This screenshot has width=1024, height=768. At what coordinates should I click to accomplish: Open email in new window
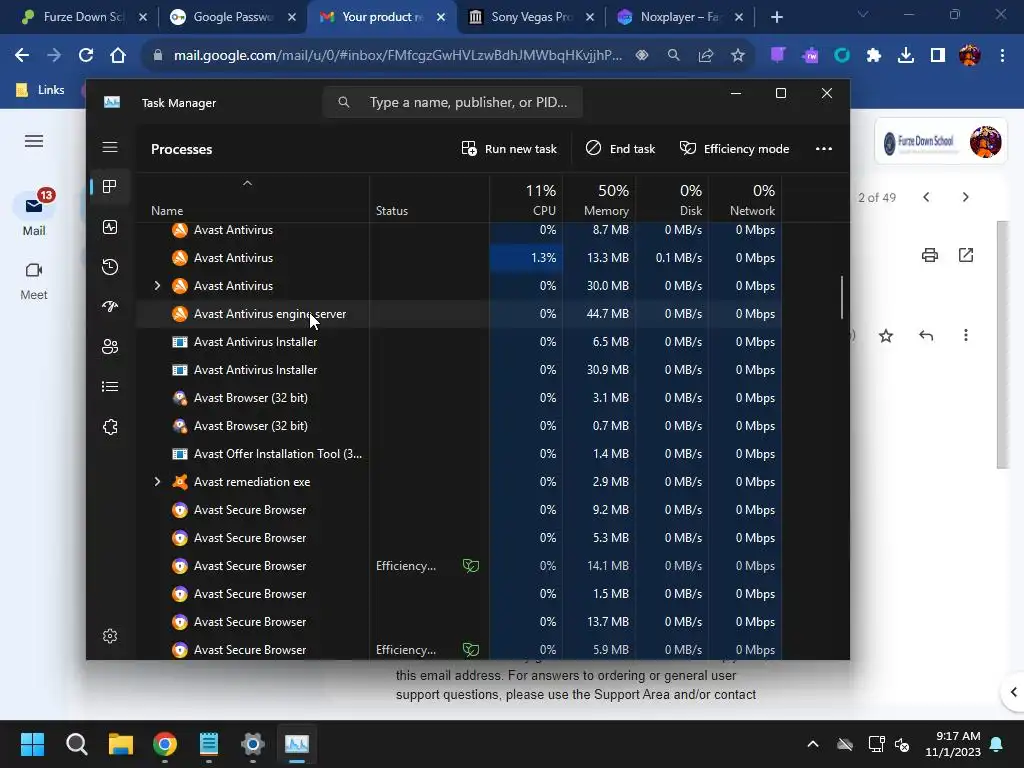(x=966, y=255)
